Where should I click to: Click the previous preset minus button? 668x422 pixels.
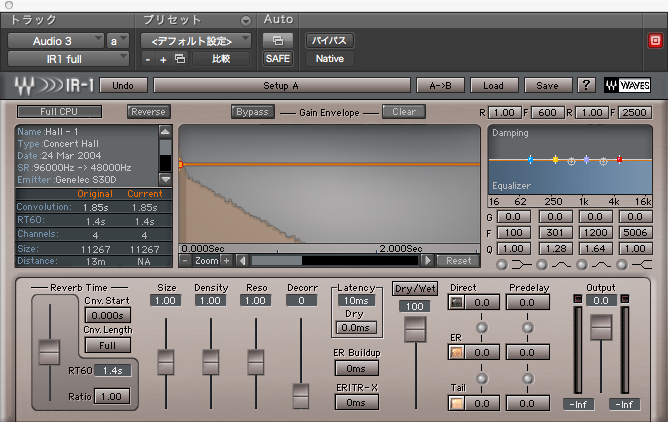(147, 59)
